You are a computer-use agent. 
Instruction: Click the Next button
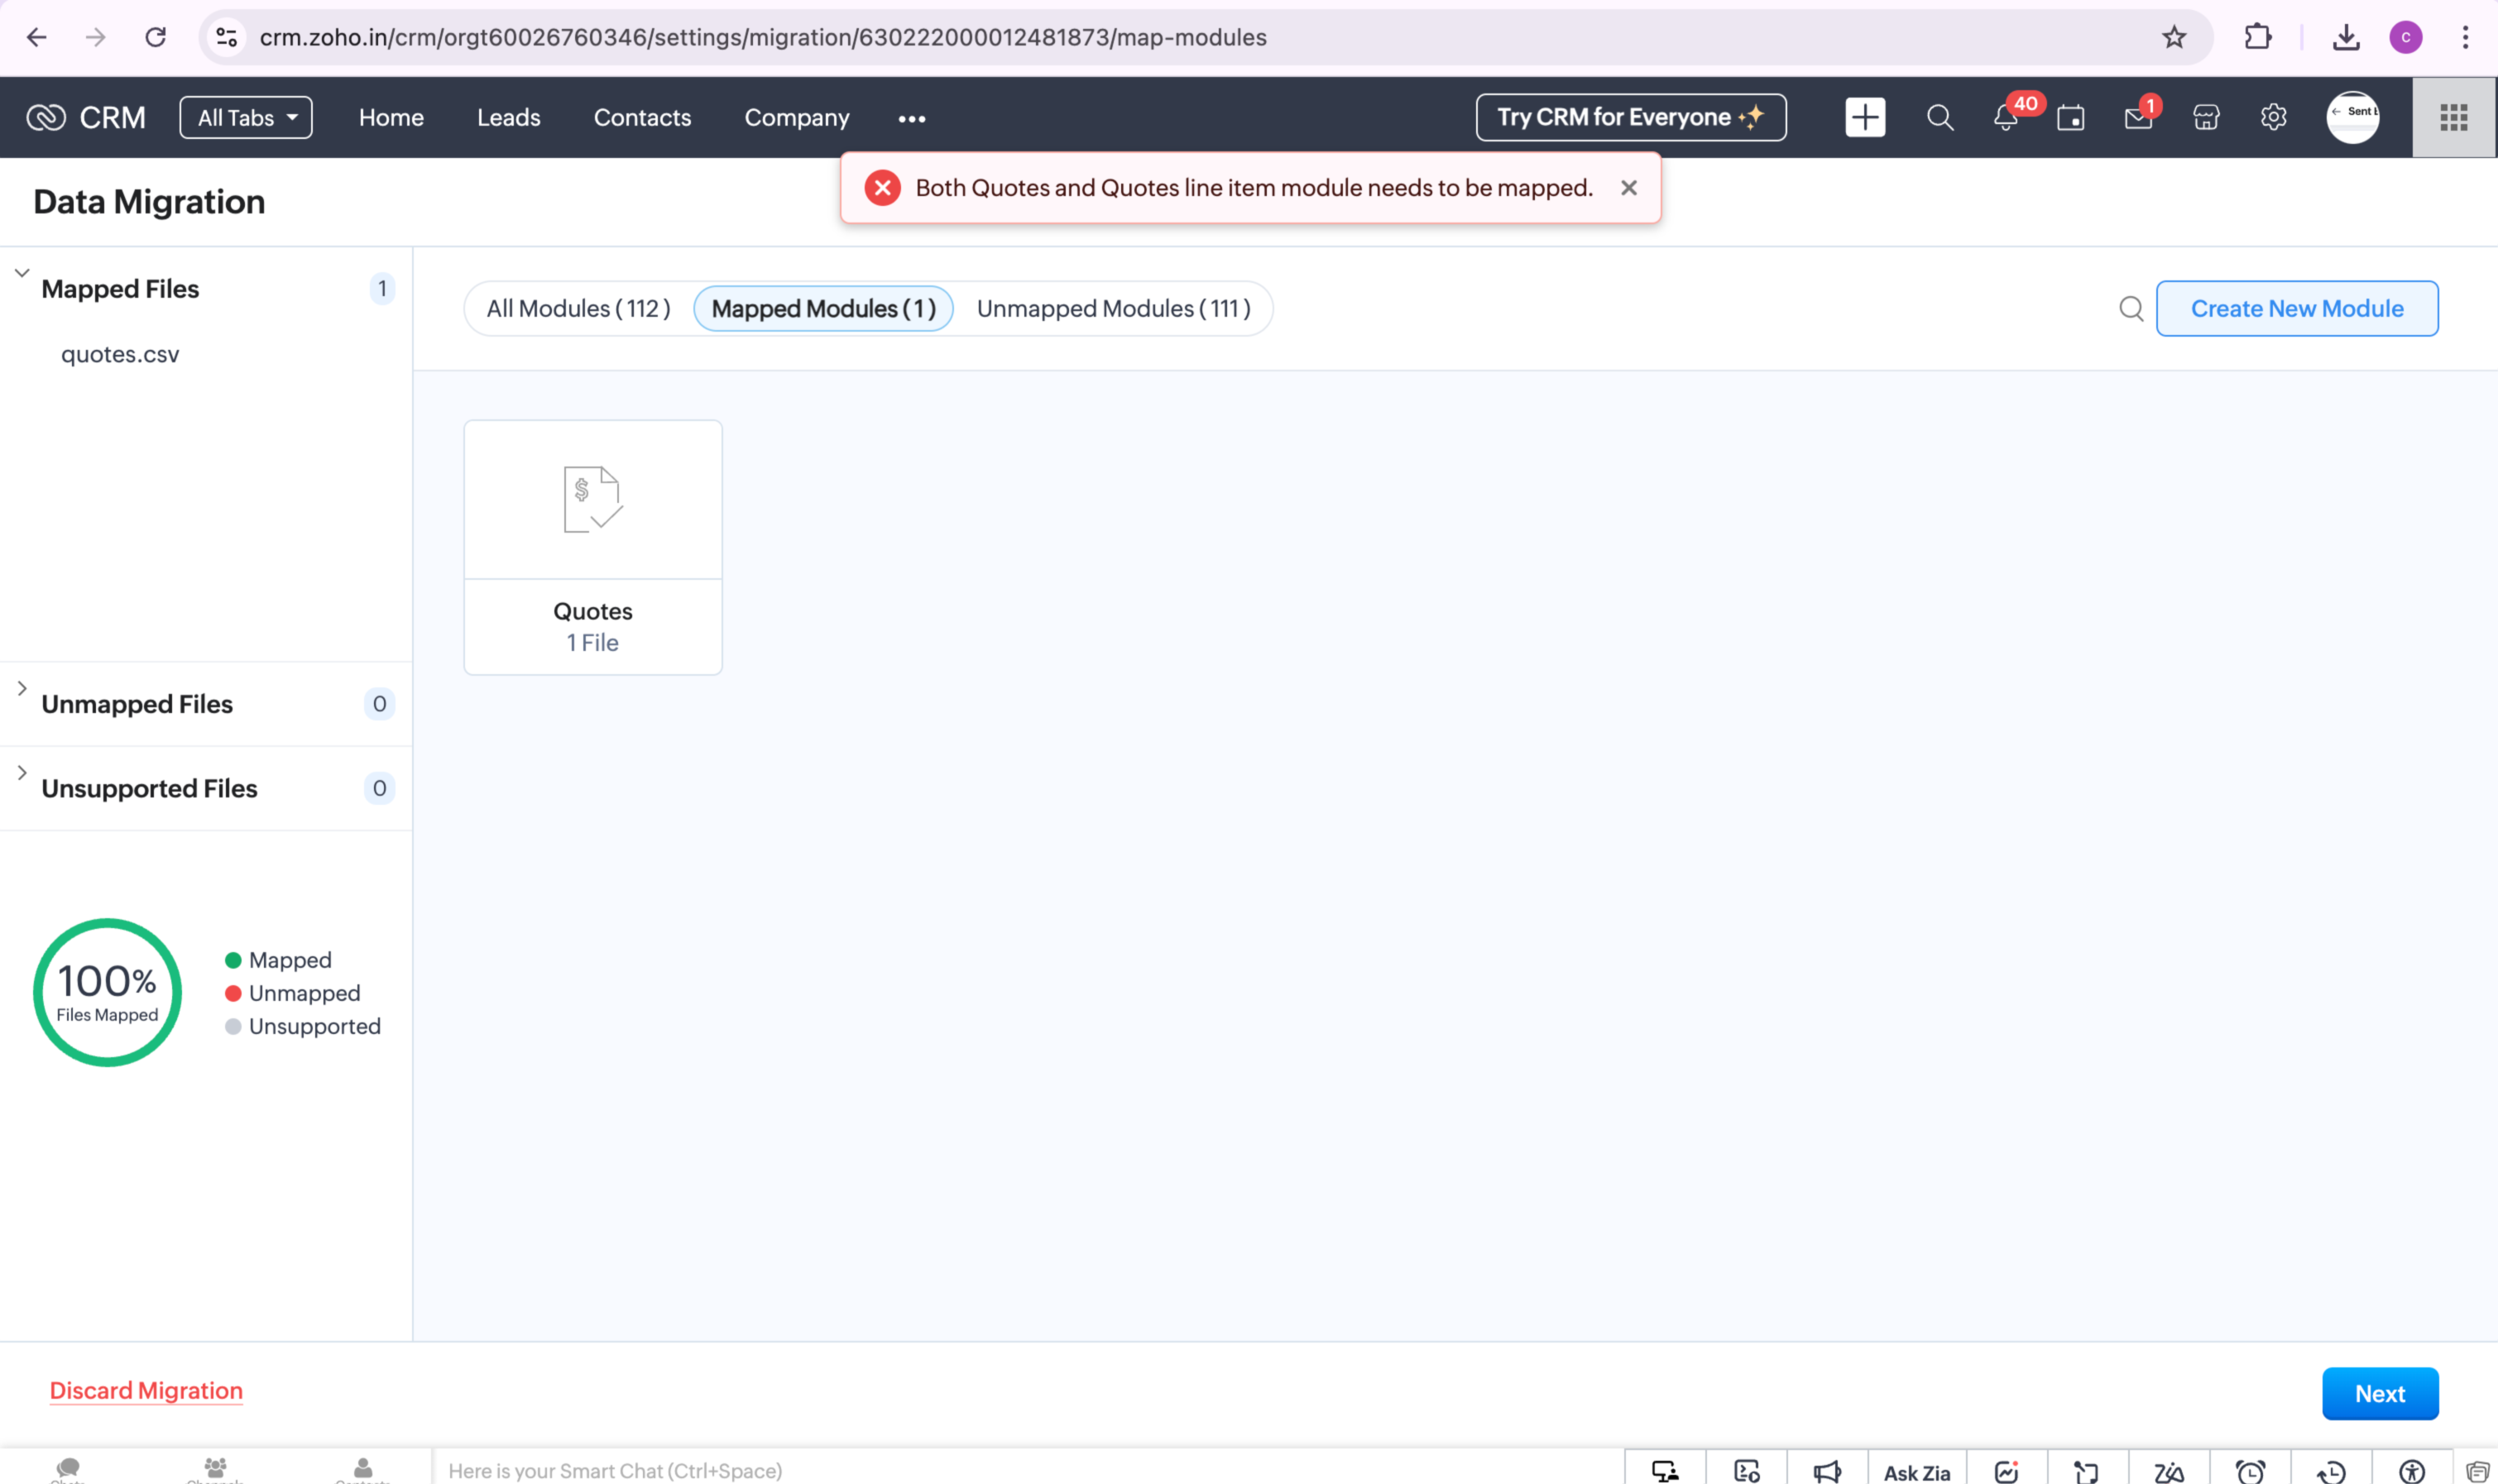tap(2379, 1393)
